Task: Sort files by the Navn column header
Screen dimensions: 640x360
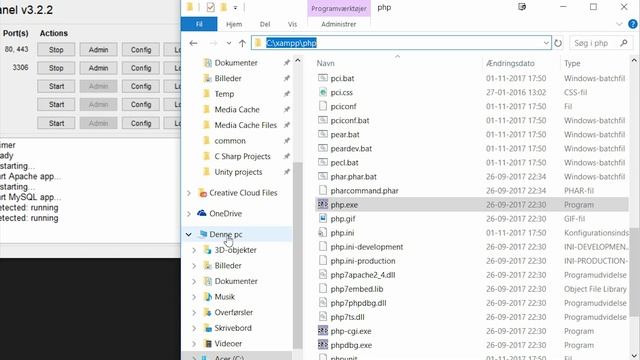Action: [325, 63]
